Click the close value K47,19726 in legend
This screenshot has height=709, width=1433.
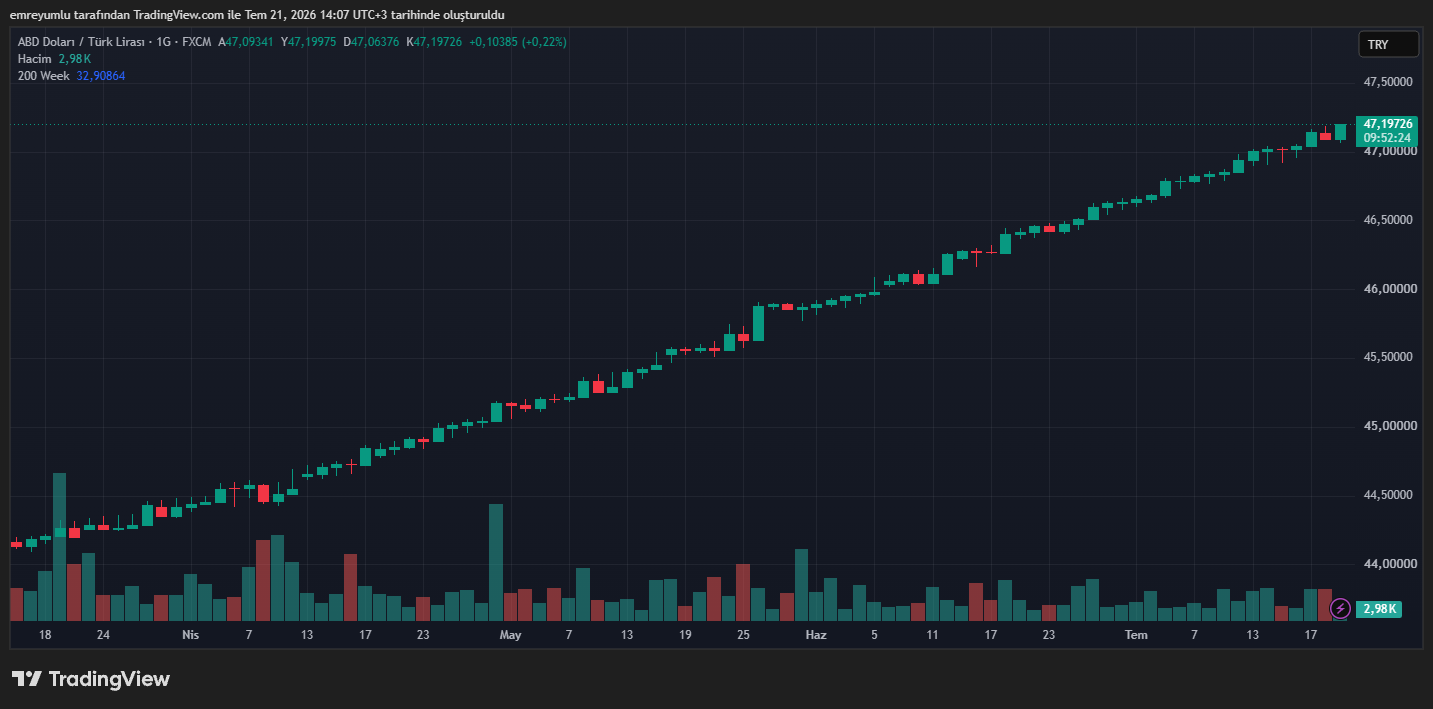tap(434, 42)
